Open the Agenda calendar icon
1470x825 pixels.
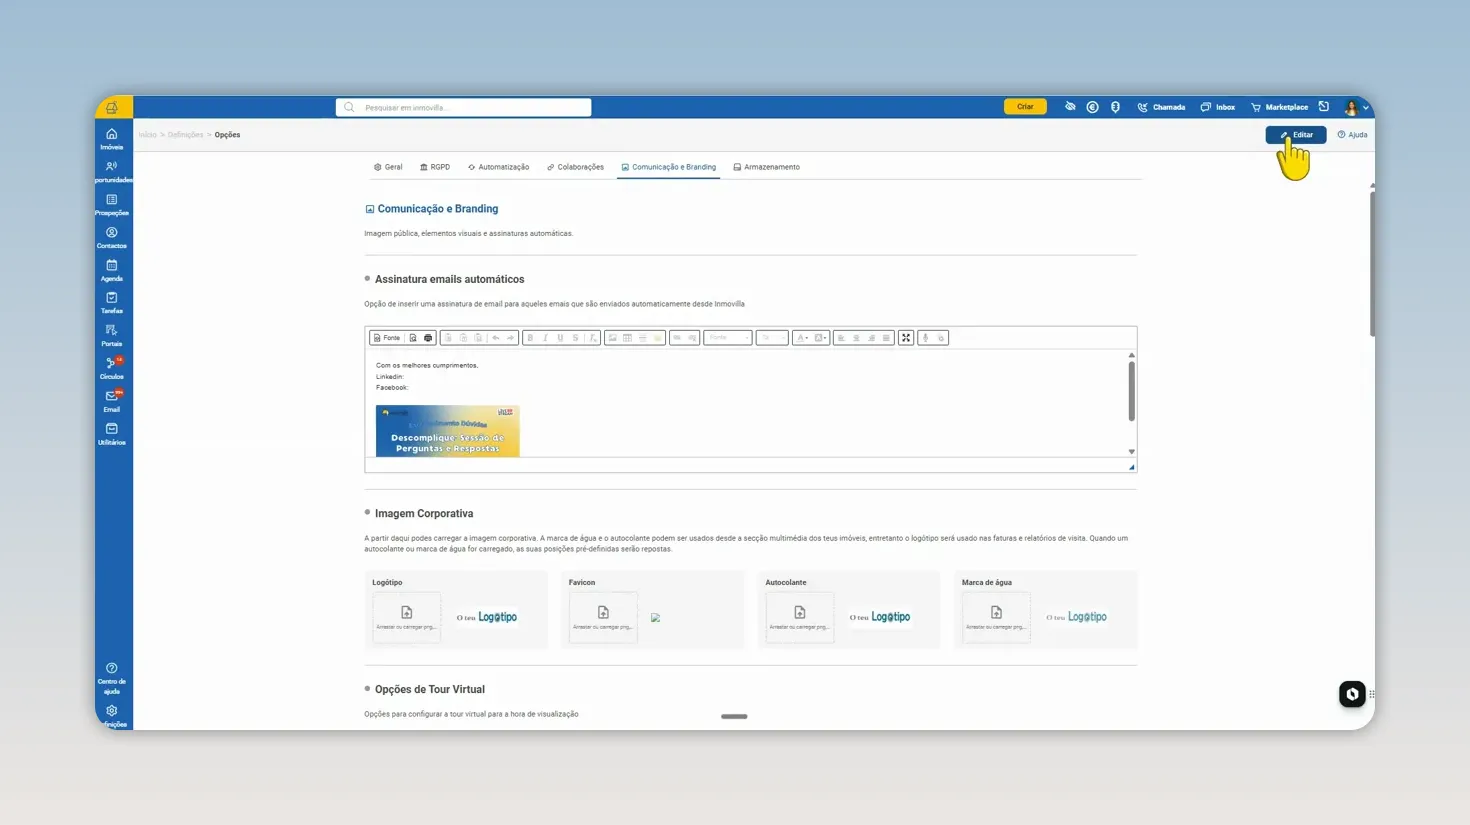pyautogui.click(x=112, y=266)
